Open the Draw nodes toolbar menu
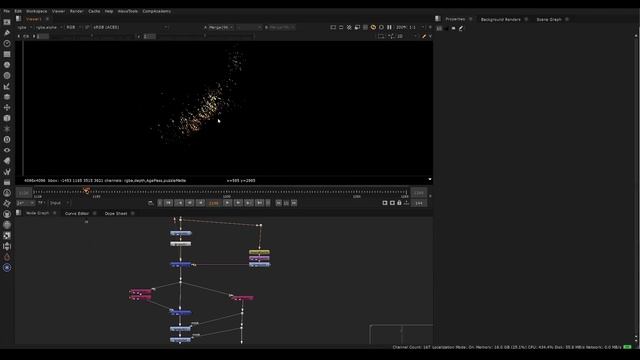640x360 pixels. tap(7, 33)
